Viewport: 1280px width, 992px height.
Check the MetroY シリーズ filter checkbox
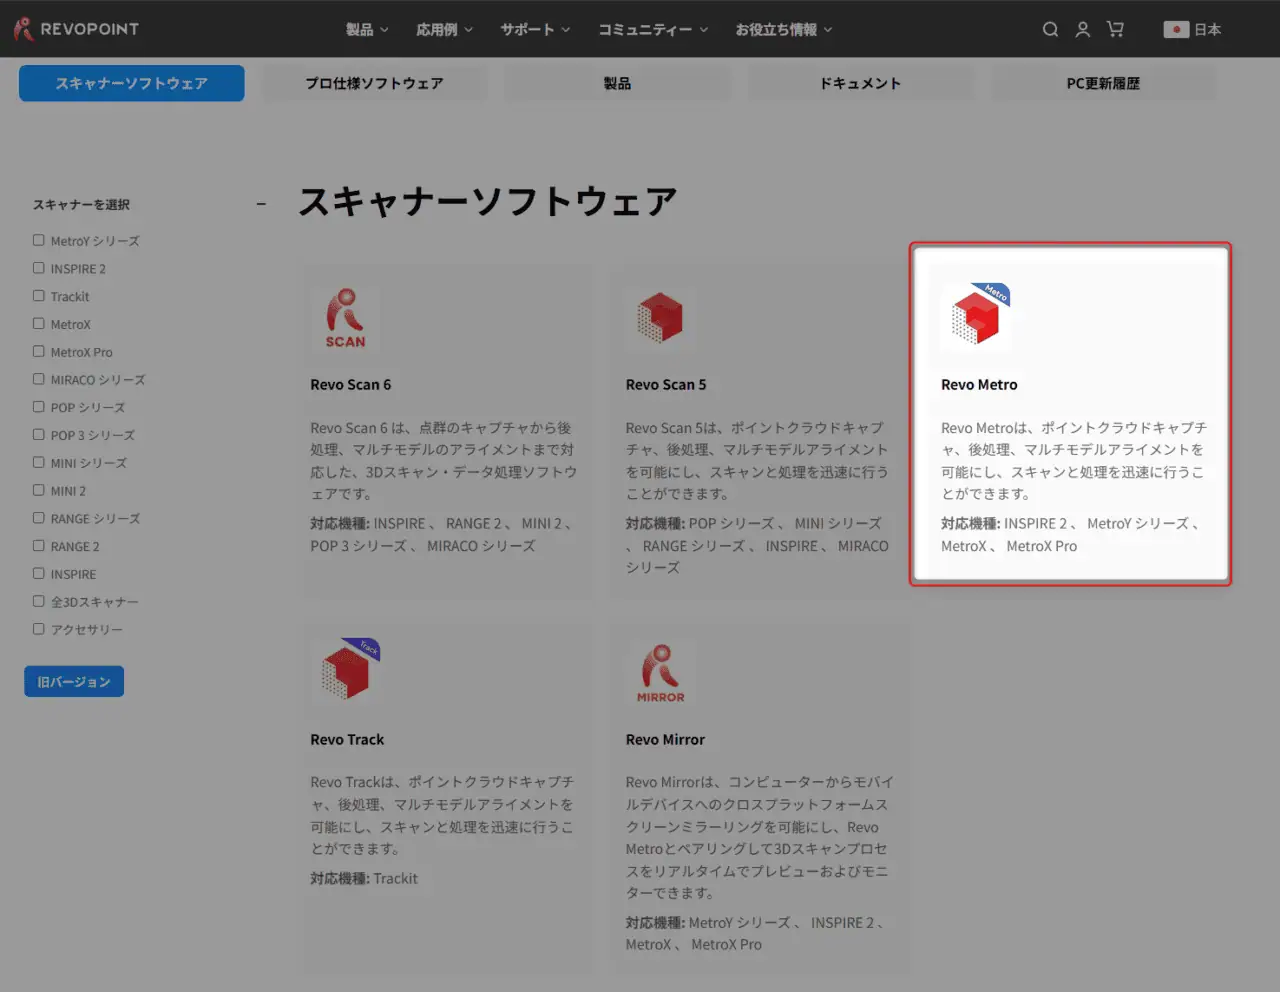click(39, 240)
